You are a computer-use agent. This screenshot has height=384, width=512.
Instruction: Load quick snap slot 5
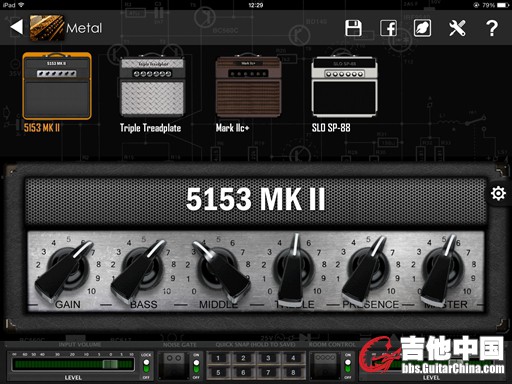point(218,372)
